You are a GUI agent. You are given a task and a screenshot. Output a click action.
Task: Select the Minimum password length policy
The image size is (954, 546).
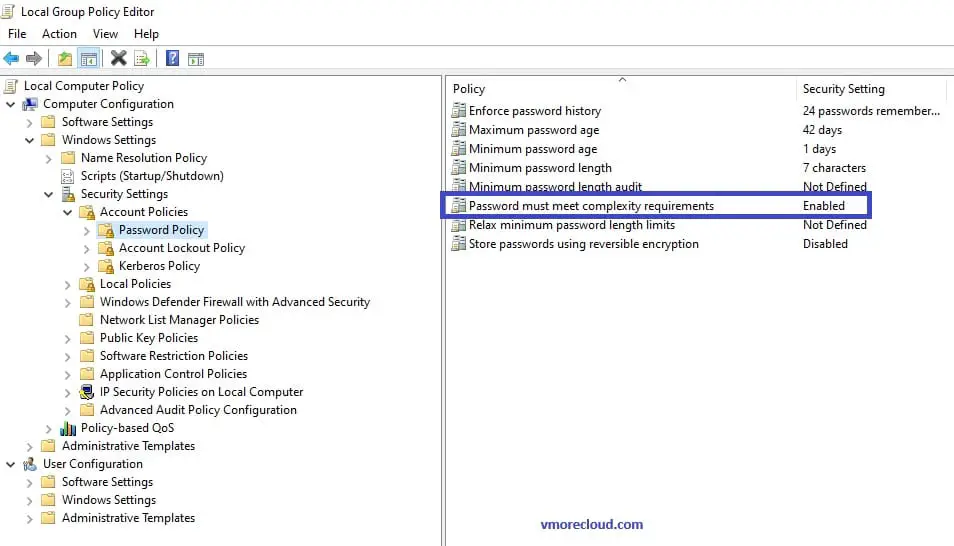[x=540, y=168]
